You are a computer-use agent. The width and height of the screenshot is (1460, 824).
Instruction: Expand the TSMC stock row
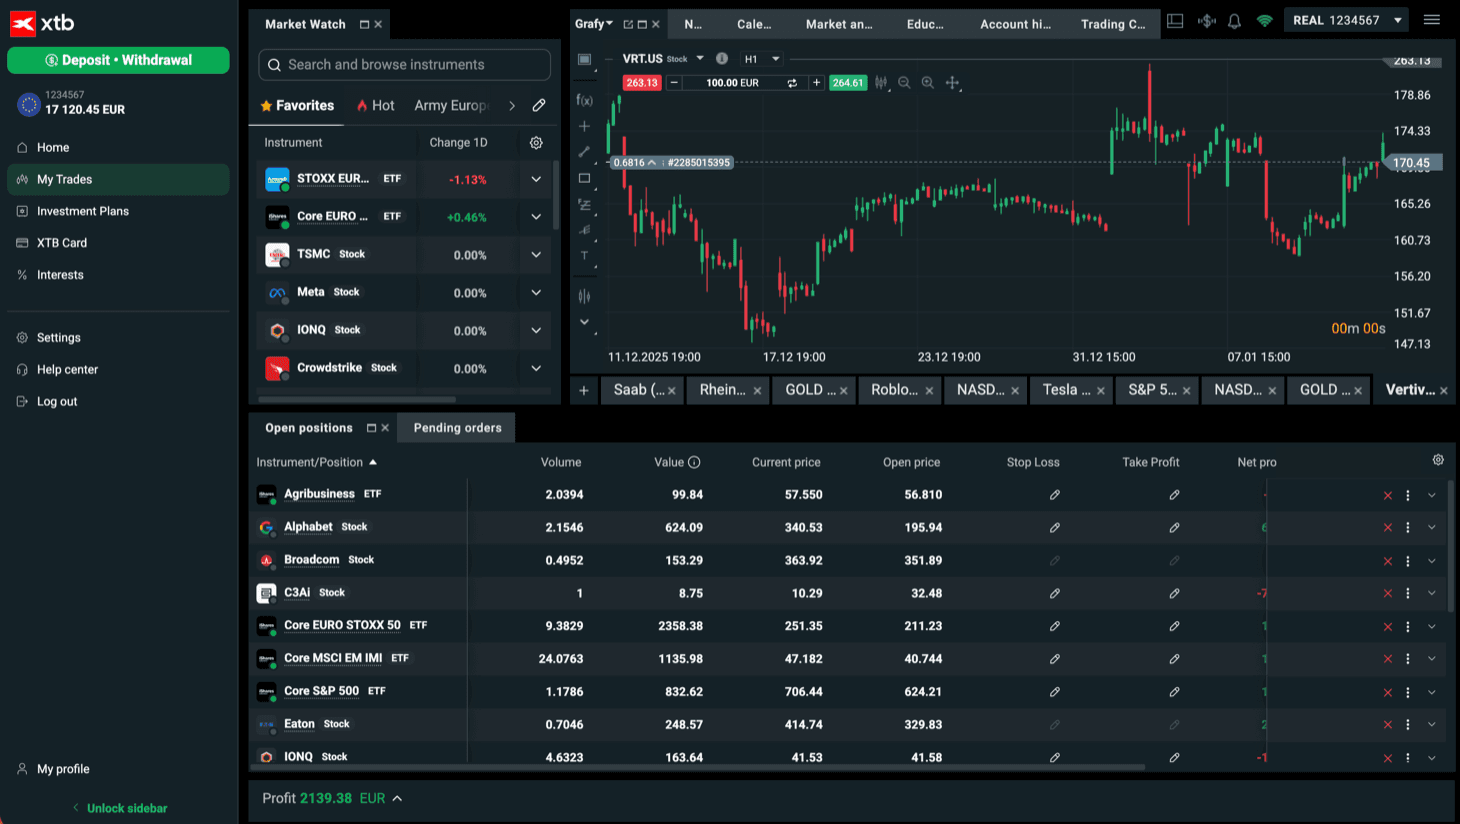(x=536, y=255)
